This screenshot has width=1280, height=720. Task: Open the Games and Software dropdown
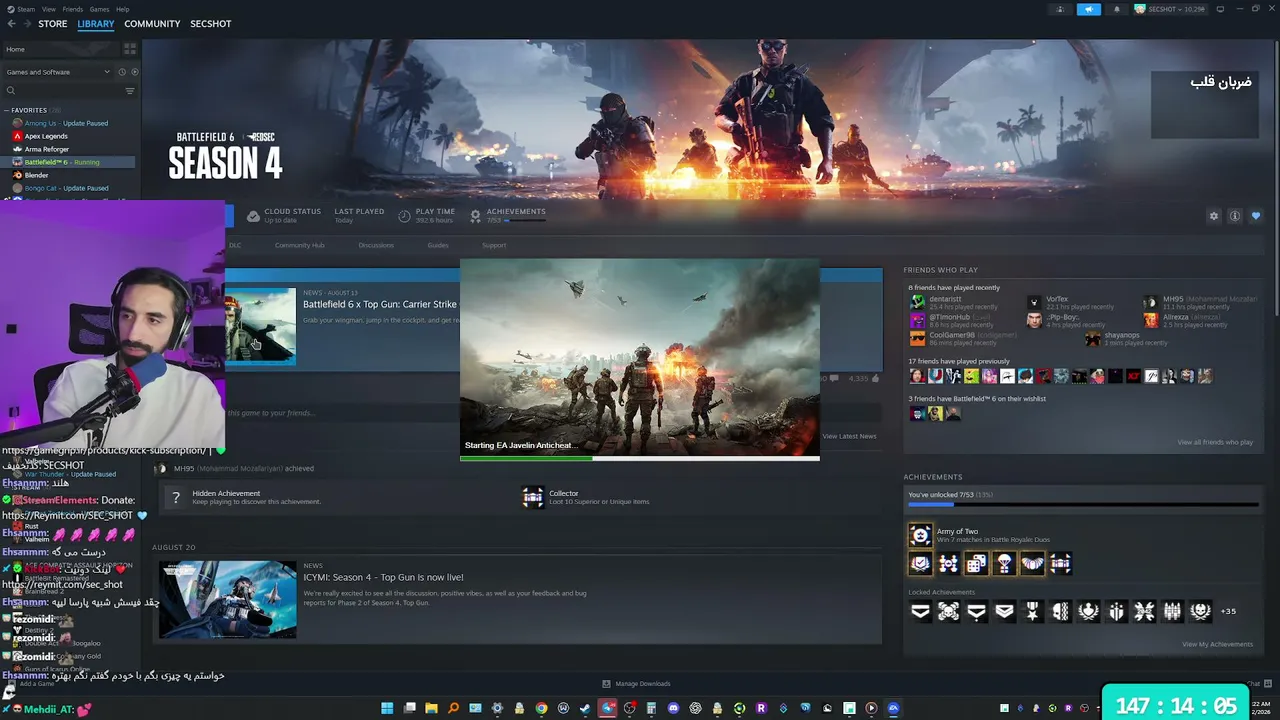click(58, 72)
